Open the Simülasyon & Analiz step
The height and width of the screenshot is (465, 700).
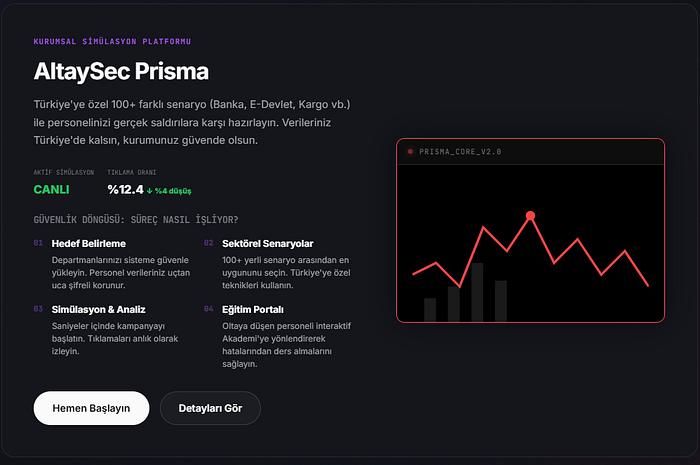point(98,310)
